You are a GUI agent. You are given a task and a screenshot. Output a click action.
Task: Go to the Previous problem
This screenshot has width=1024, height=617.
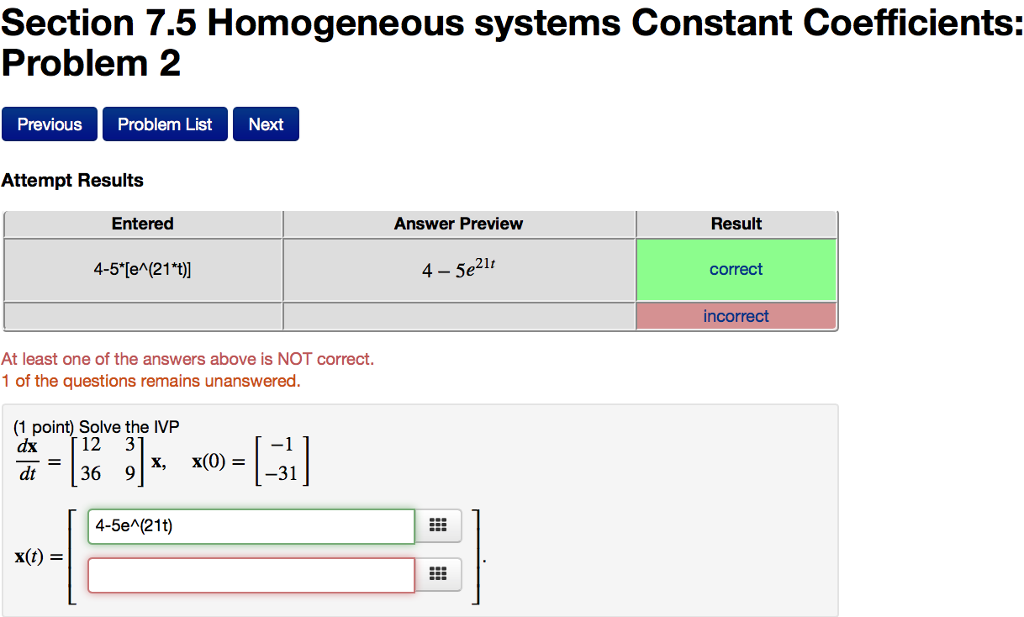coord(49,123)
